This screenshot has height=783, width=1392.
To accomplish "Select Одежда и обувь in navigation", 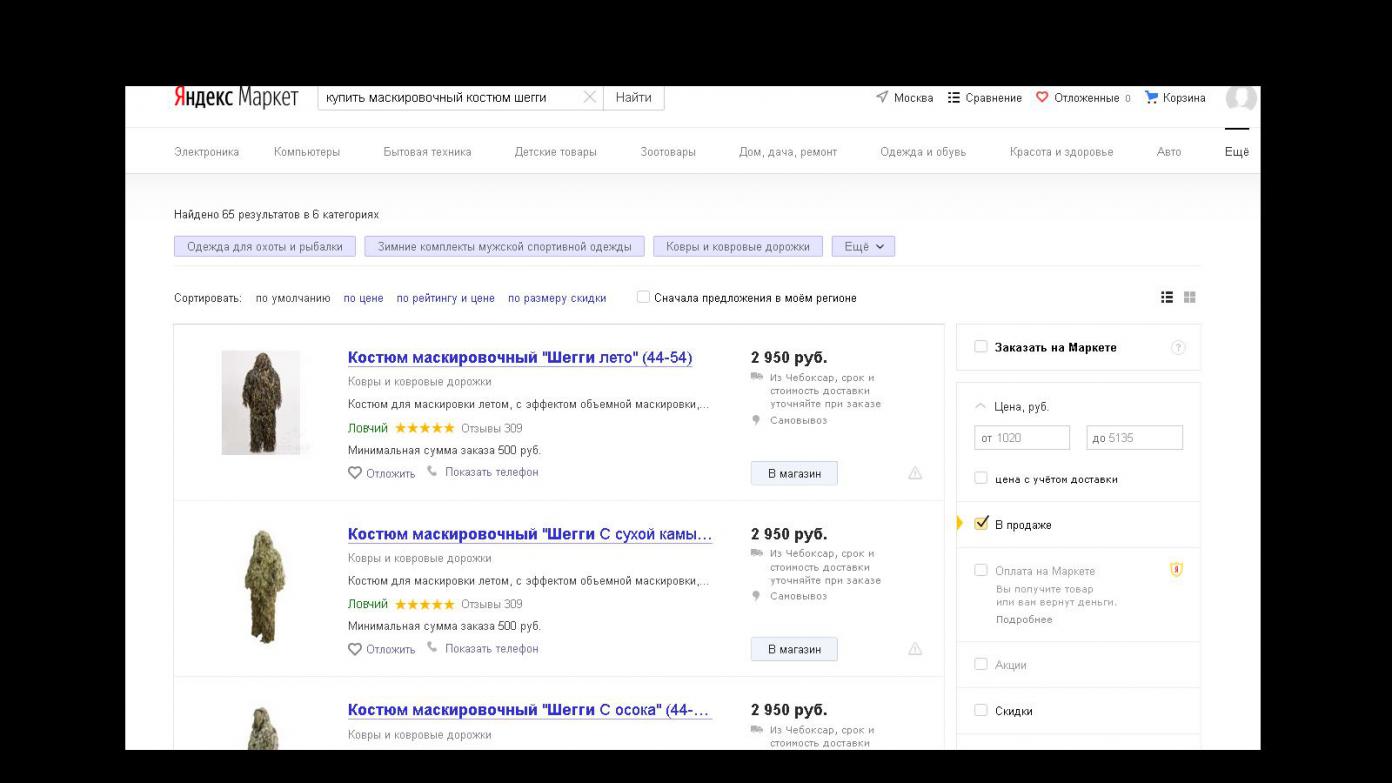I will coord(922,152).
